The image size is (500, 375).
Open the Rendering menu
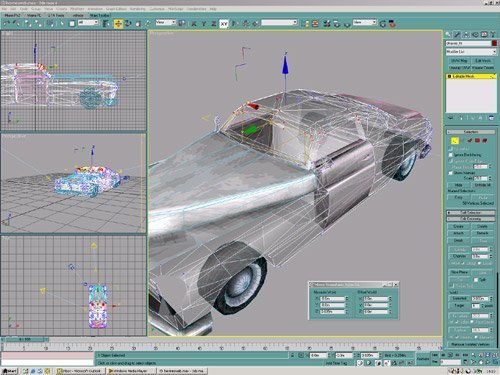(x=137, y=9)
